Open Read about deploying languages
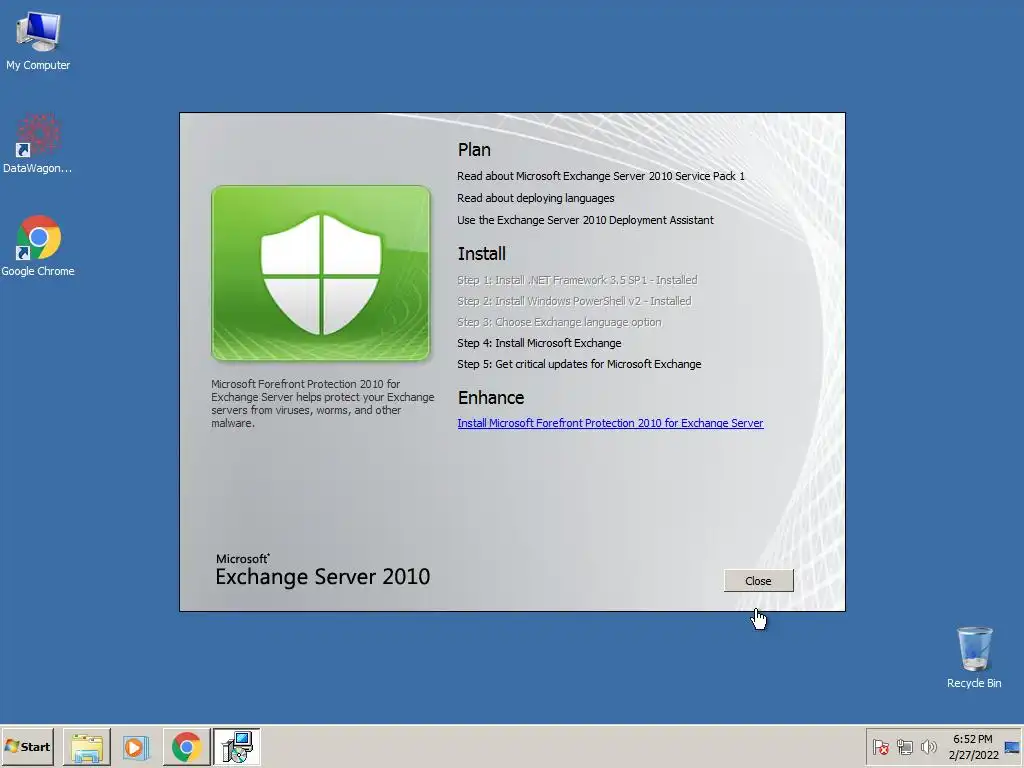The width and height of the screenshot is (1024, 768). point(536,198)
